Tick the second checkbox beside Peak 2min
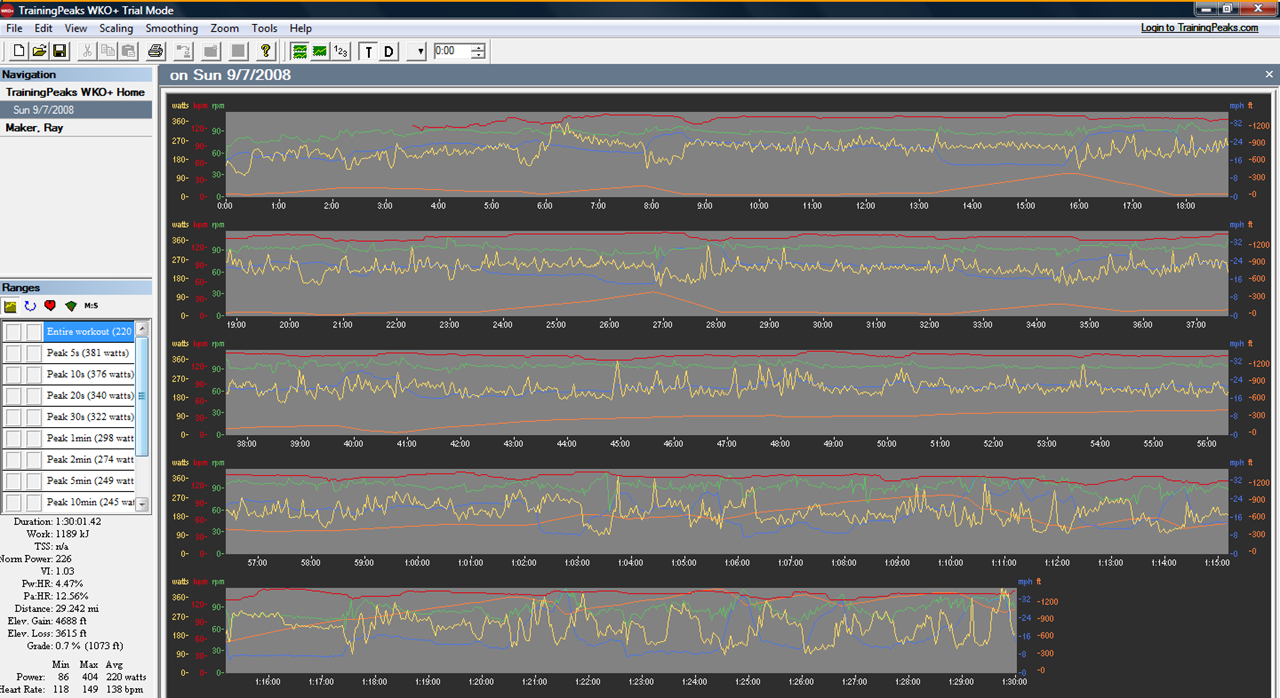The height and width of the screenshot is (698, 1280). tap(34, 459)
